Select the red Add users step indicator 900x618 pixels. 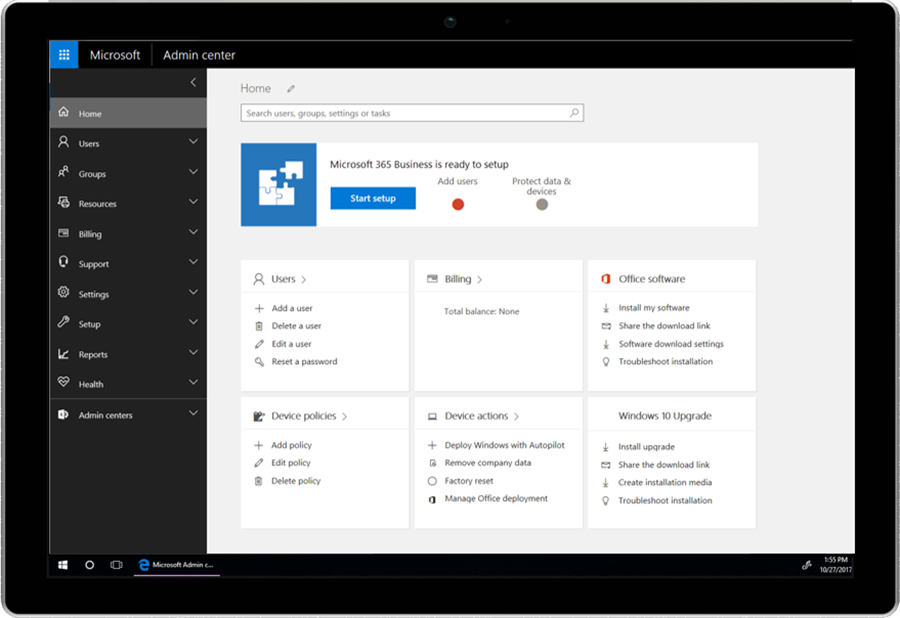tap(458, 204)
